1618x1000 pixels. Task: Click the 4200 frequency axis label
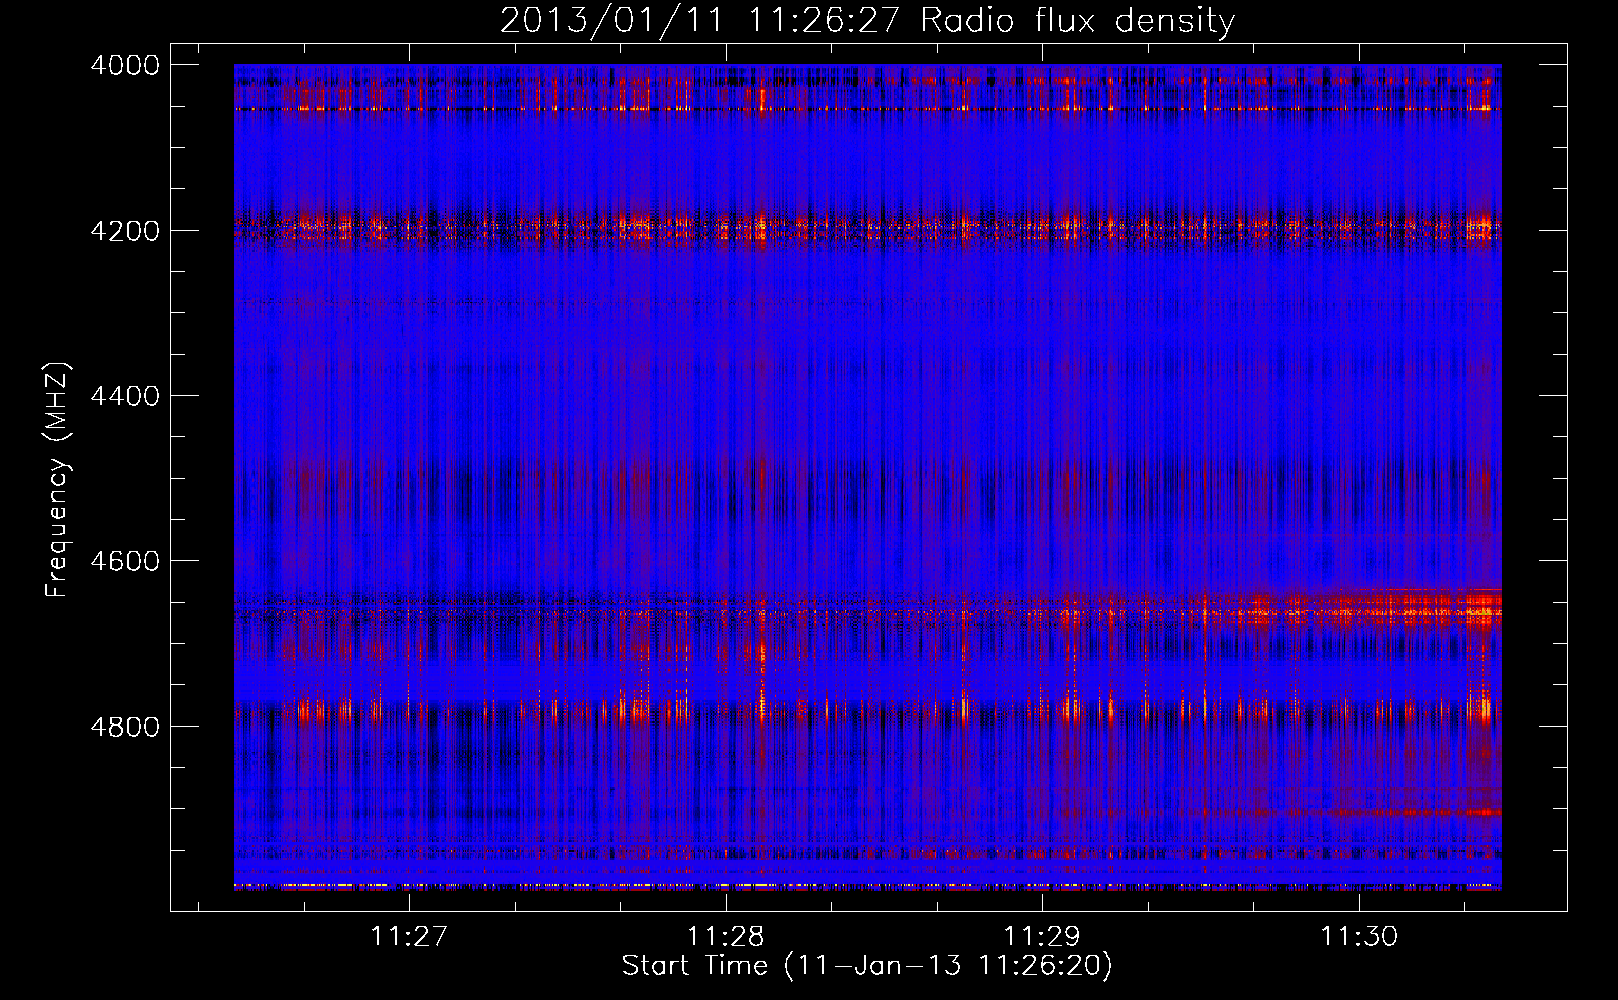pyautogui.click(x=124, y=230)
